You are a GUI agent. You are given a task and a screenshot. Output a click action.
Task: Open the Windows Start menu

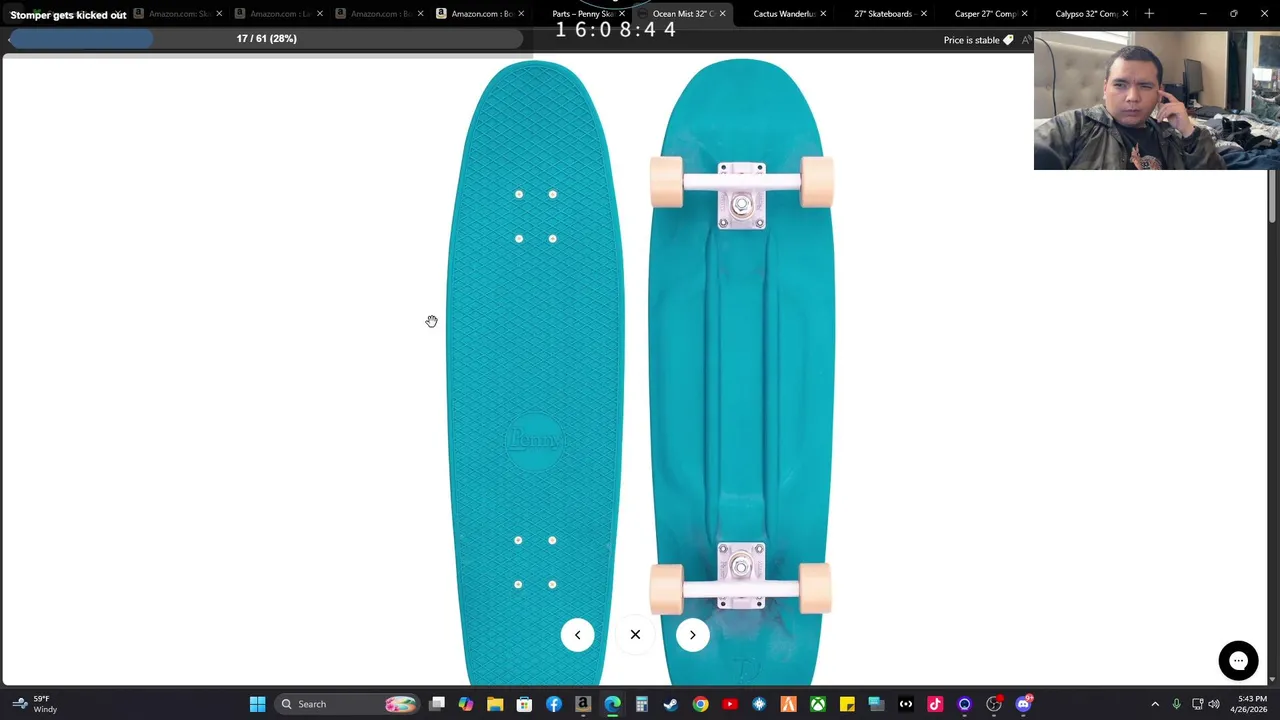[257, 704]
